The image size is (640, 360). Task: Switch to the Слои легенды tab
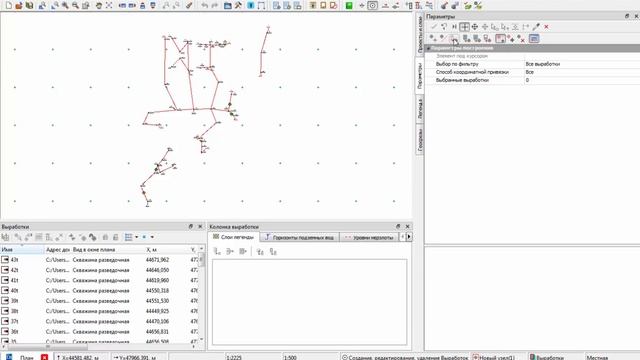tap(233, 237)
